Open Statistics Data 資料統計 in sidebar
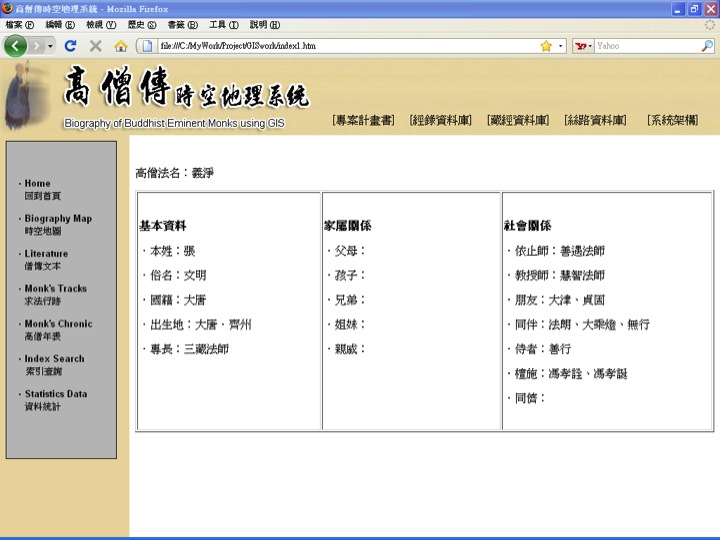Image resolution: width=720 pixels, height=540 pixels. click(56, 399)
